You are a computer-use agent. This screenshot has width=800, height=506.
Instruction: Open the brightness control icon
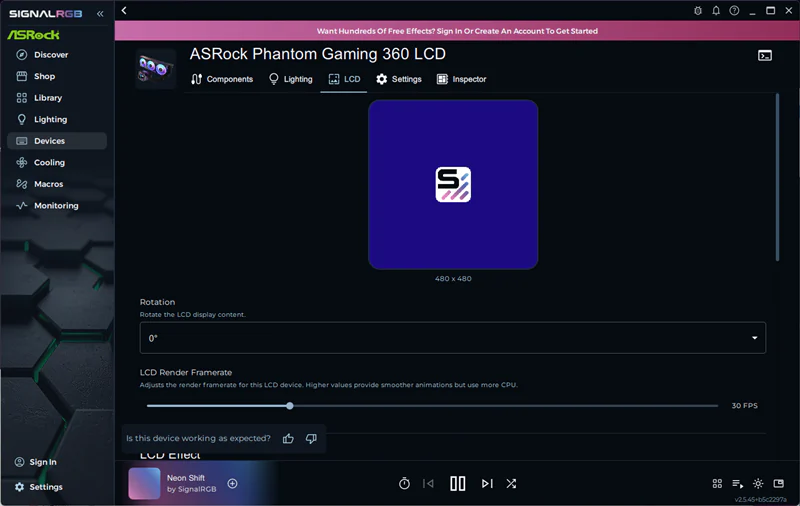pyautogui.click(x=758, y=483)
